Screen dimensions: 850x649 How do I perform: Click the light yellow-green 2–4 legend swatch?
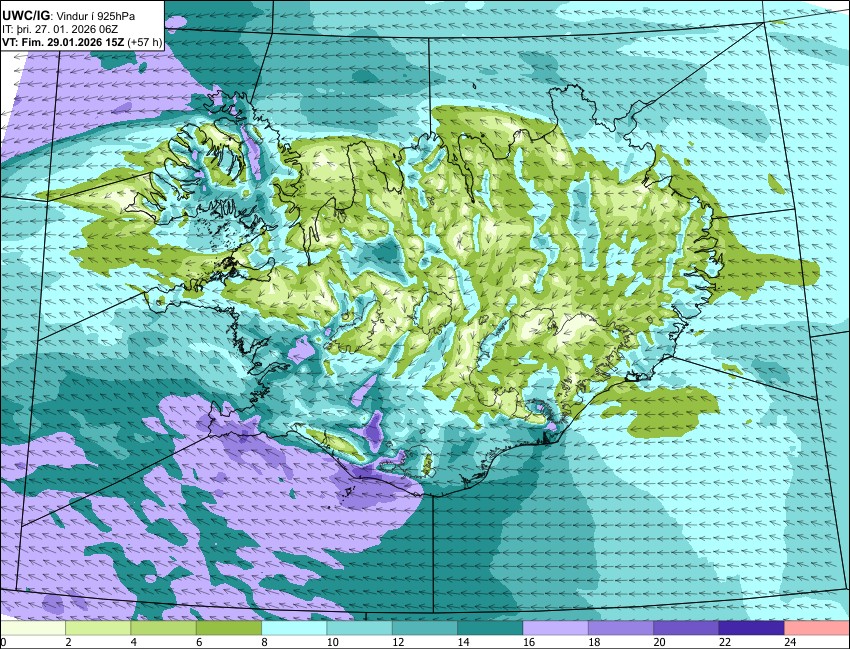point(98,628)
